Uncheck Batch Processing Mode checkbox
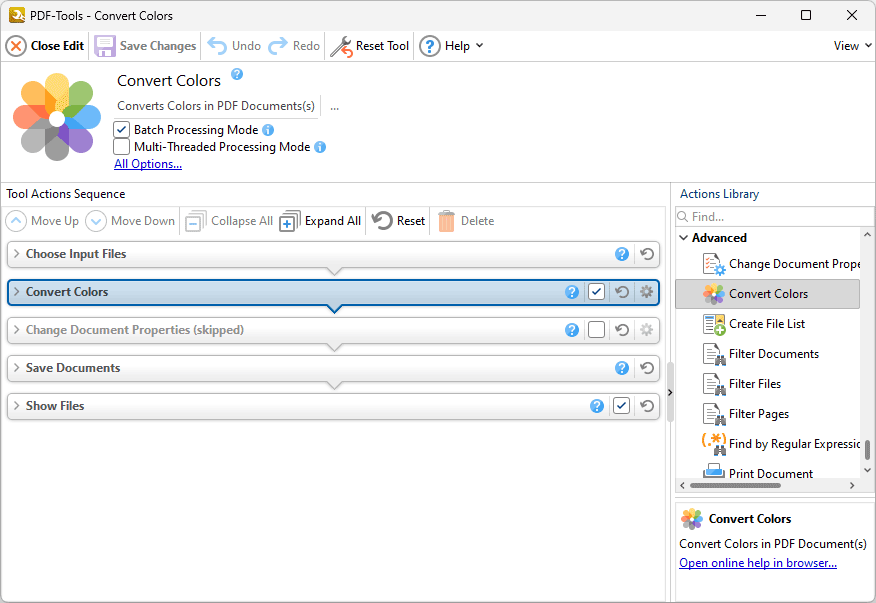The height and width of the screenshot is (603, 876). 121,130
